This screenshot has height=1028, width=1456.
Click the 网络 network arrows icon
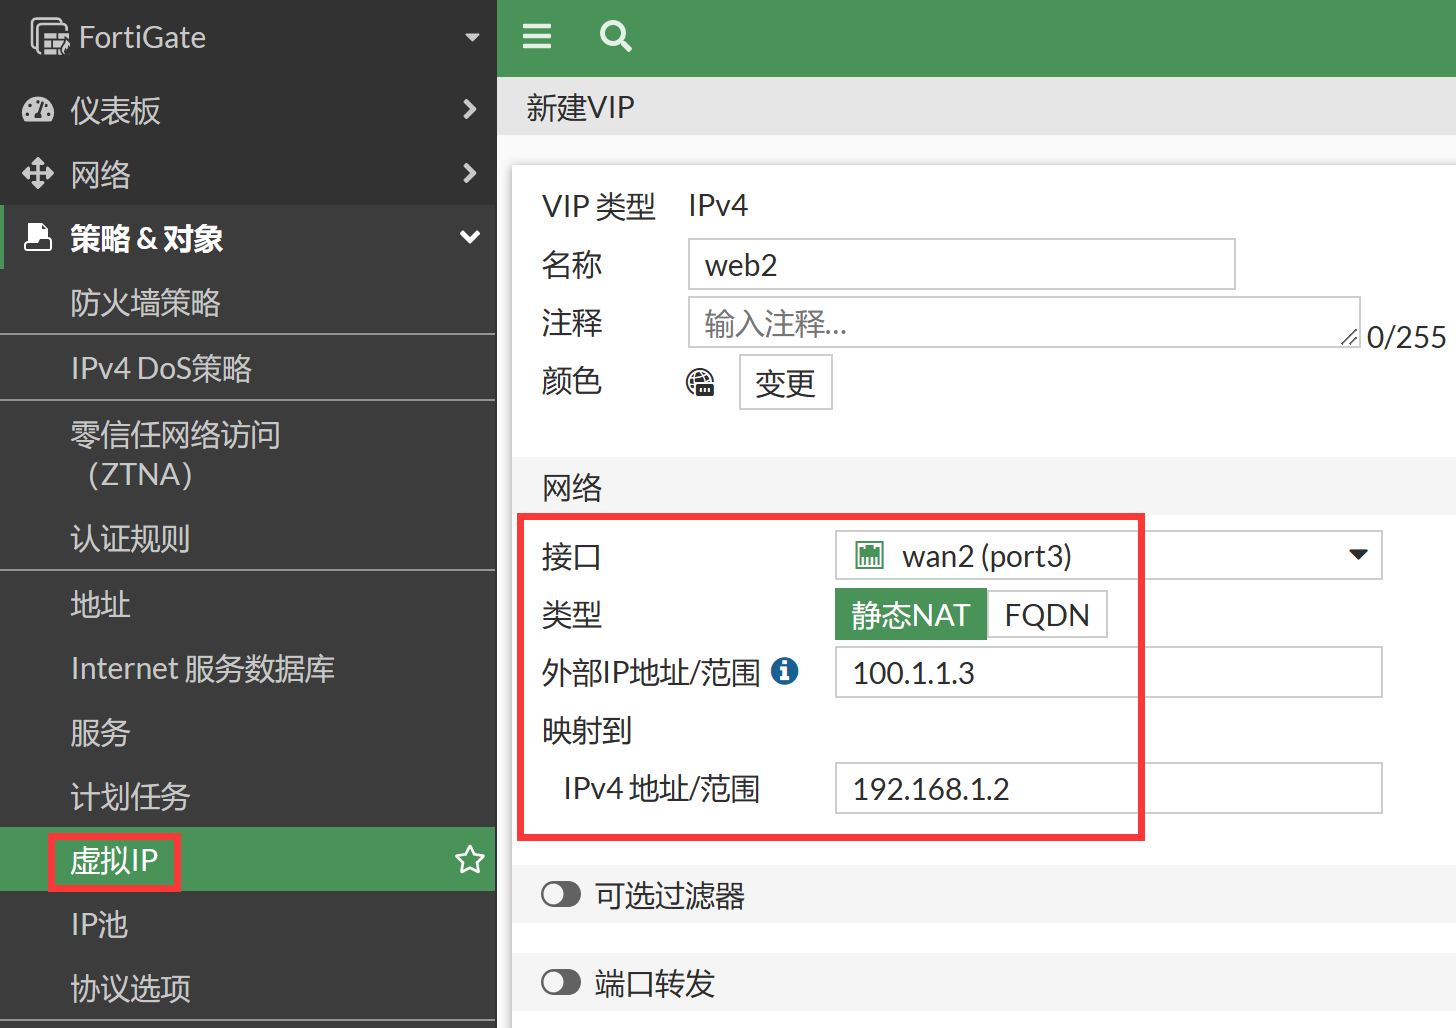pyautogui.click(x=38, y=174)
